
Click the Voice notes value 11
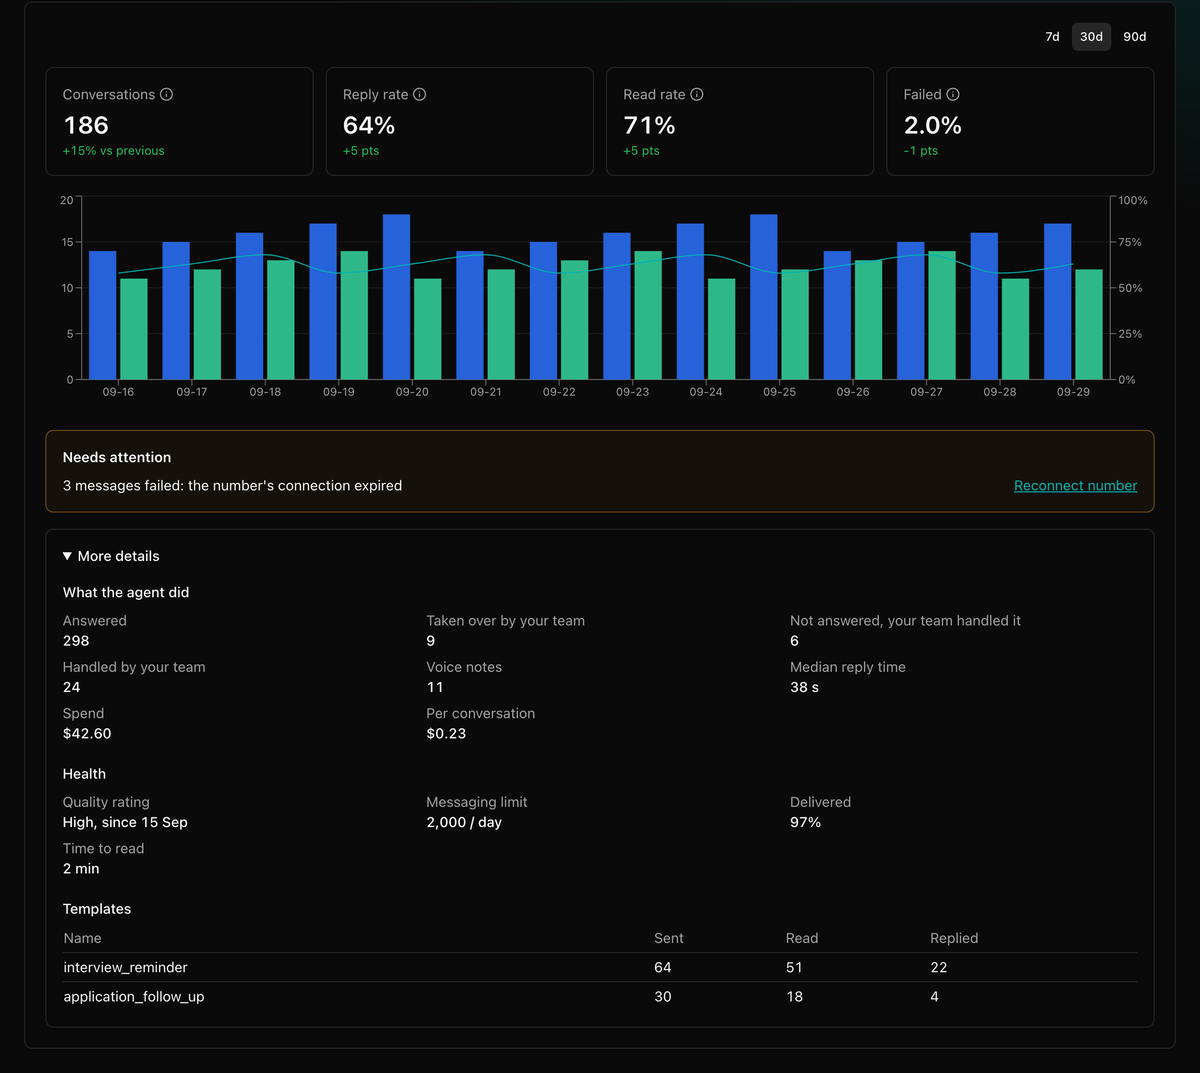[x=435, y=687]
